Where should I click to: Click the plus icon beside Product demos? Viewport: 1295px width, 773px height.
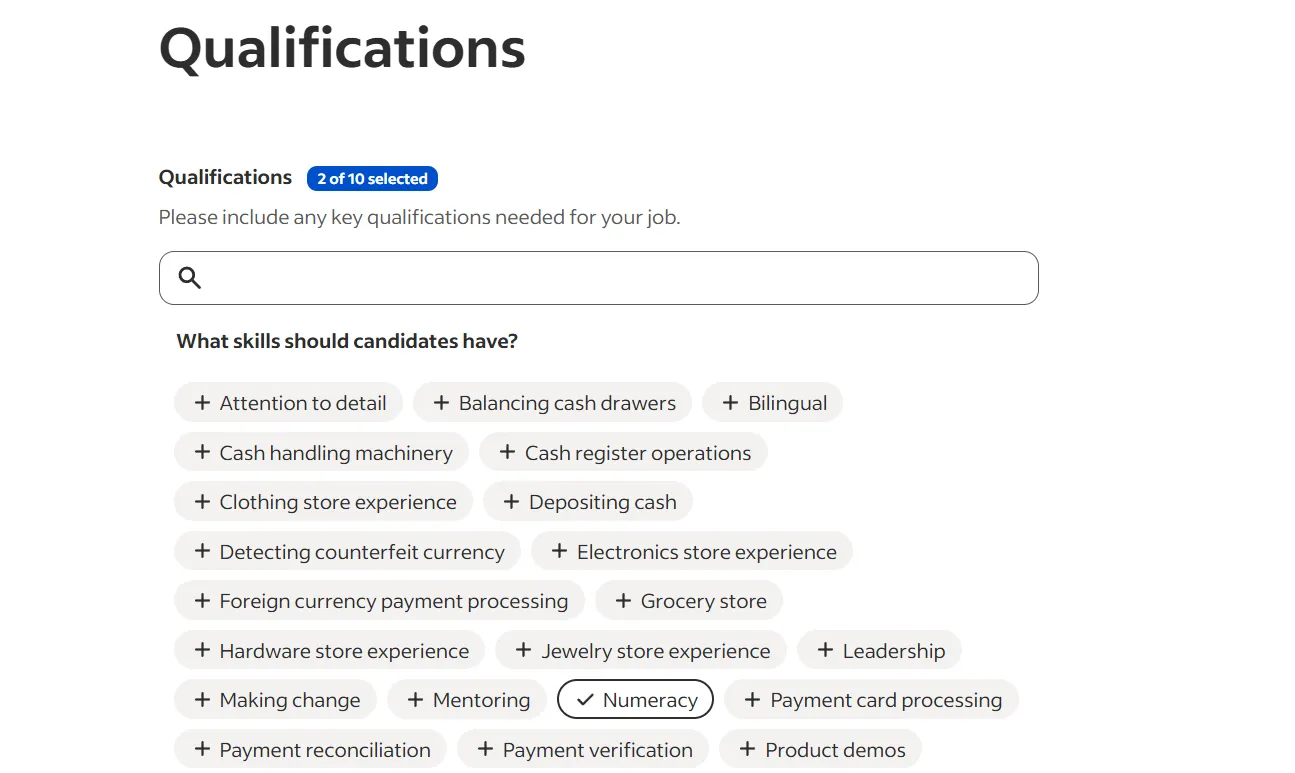click(x=747, y=748)
